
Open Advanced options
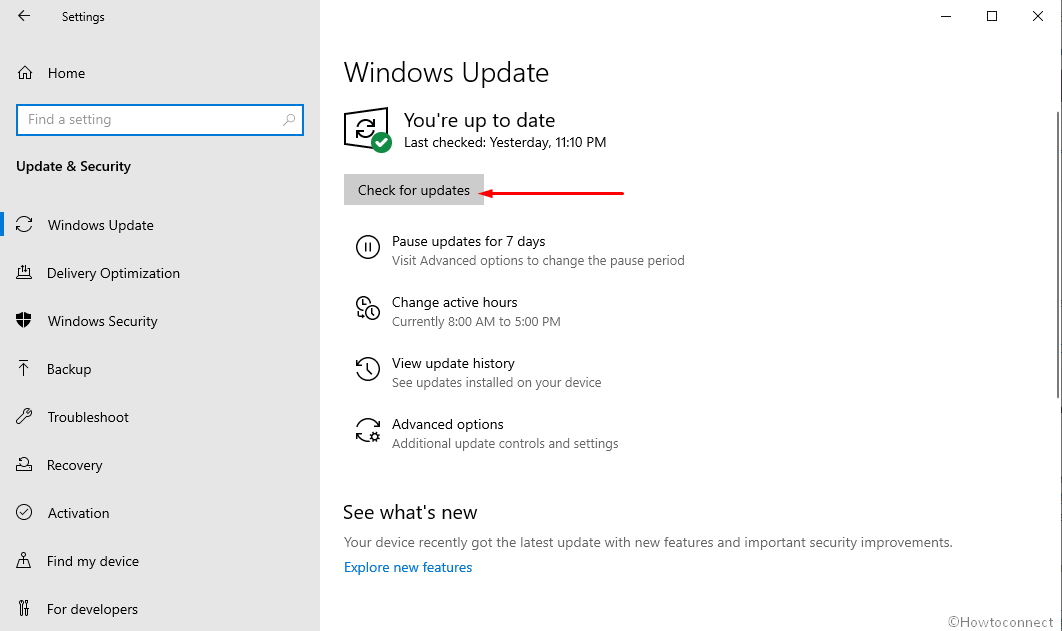448,424
